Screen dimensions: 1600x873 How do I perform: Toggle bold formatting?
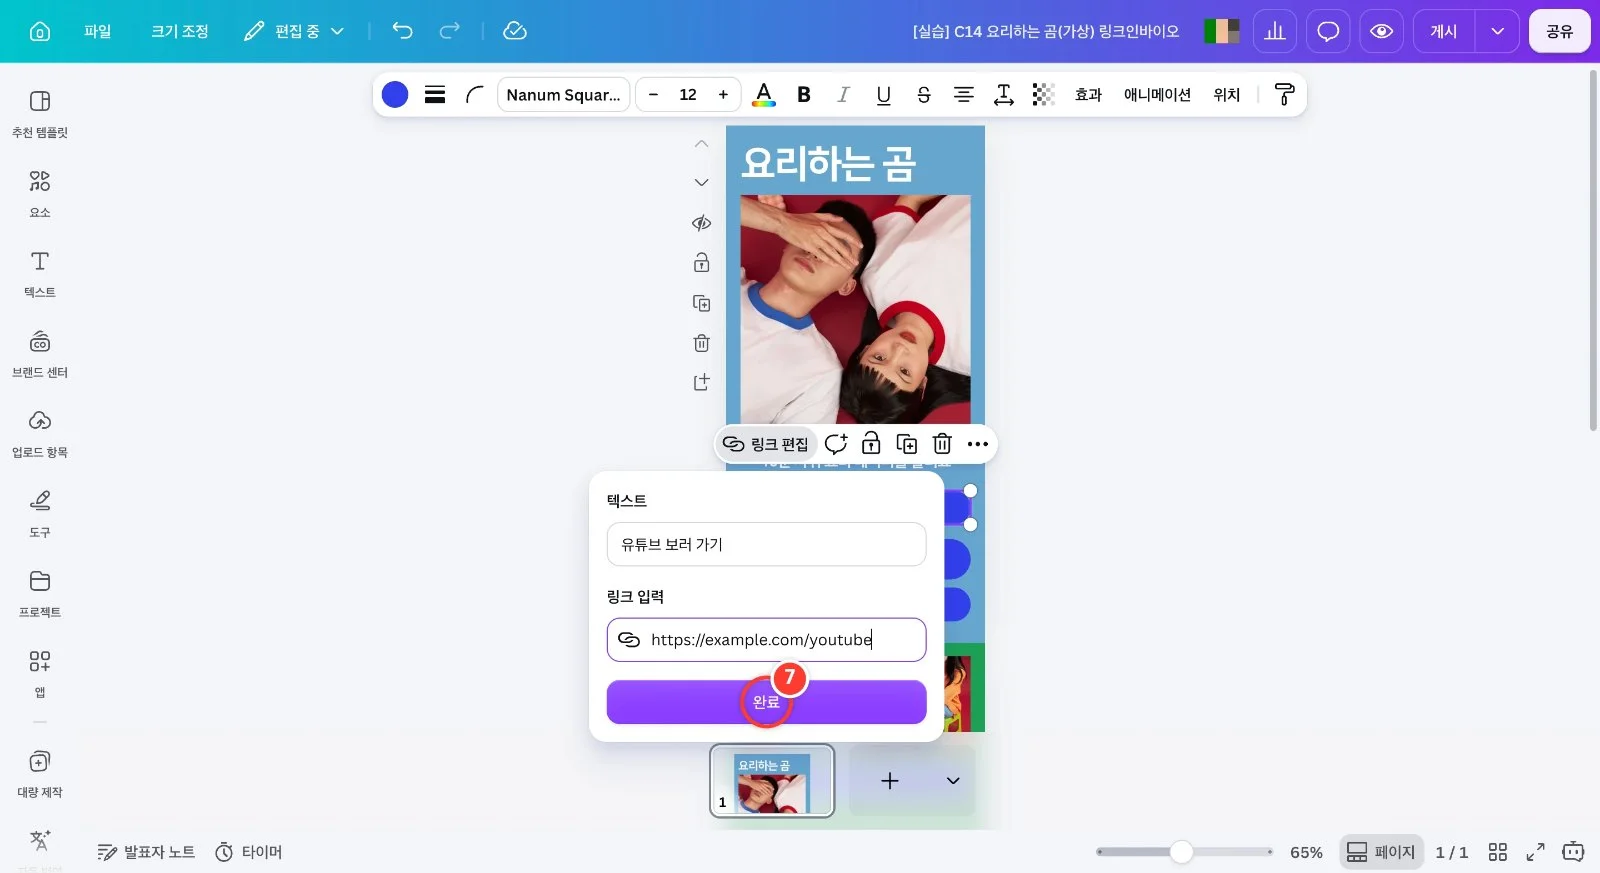(x=804, y=94)
